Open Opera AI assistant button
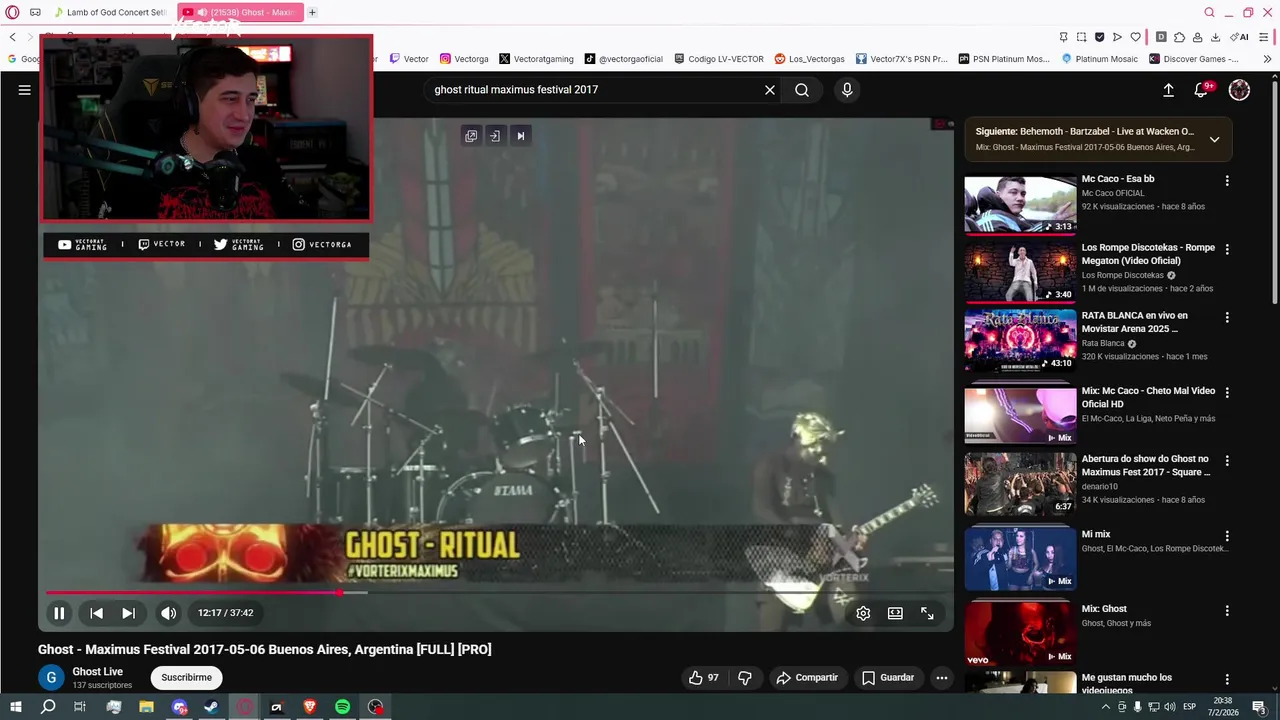The image size is (1280, 720). [x=1239, y=37]
